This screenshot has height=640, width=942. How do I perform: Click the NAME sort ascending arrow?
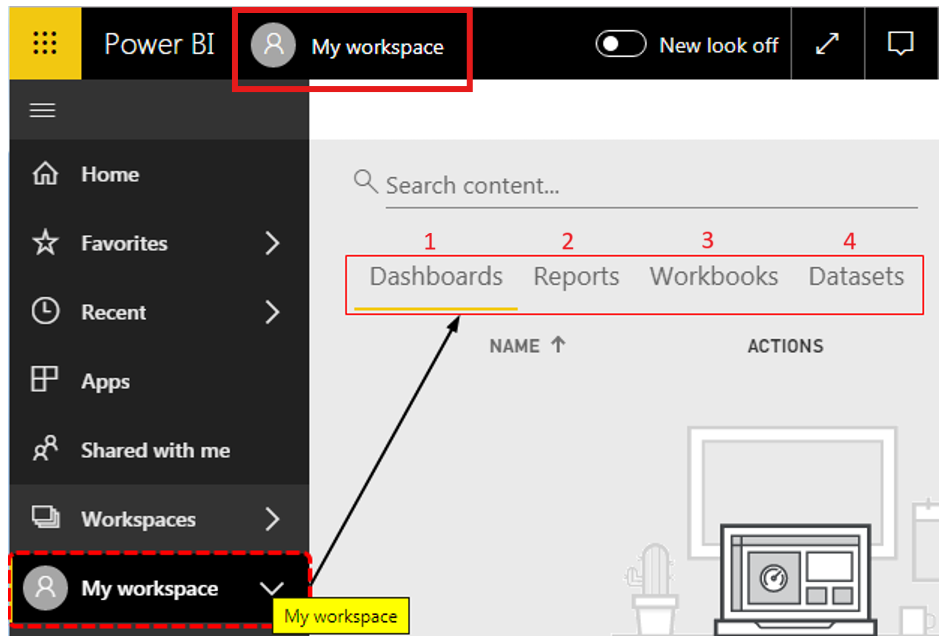pyautogui.click(x=558, y=345)
